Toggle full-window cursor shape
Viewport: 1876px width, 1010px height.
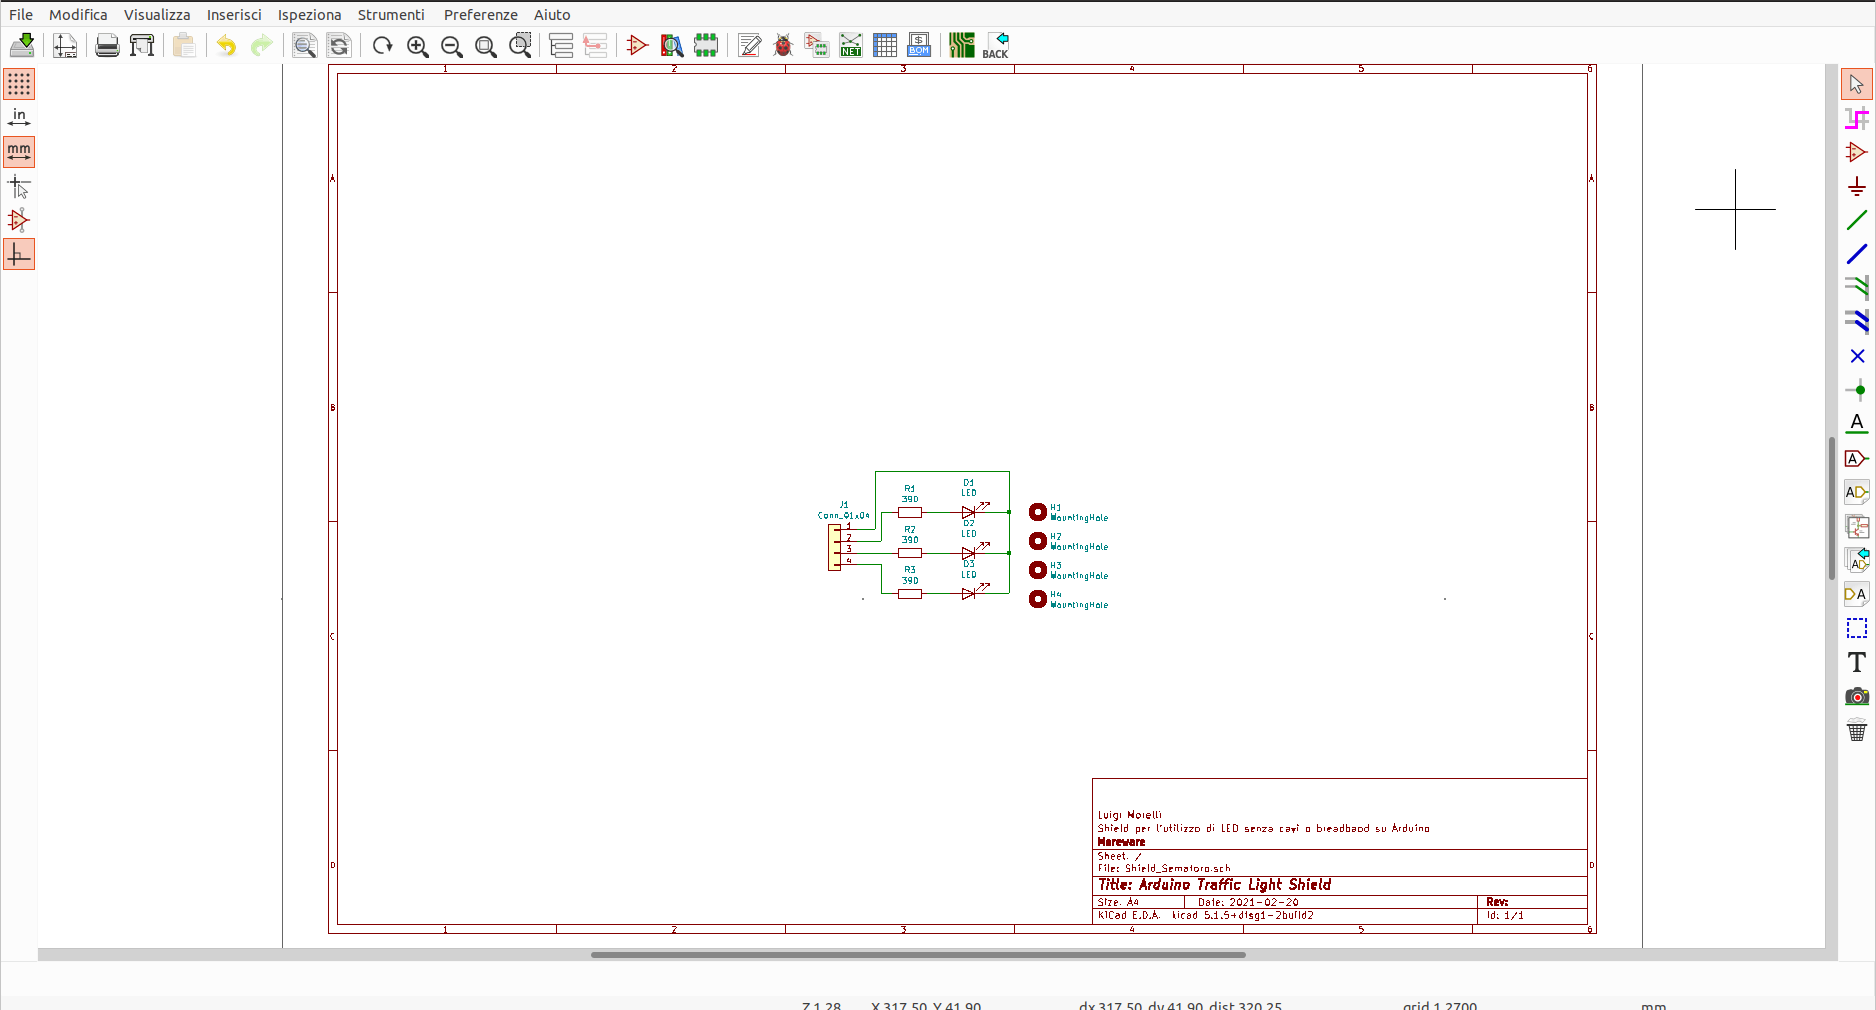click(19, 187)
